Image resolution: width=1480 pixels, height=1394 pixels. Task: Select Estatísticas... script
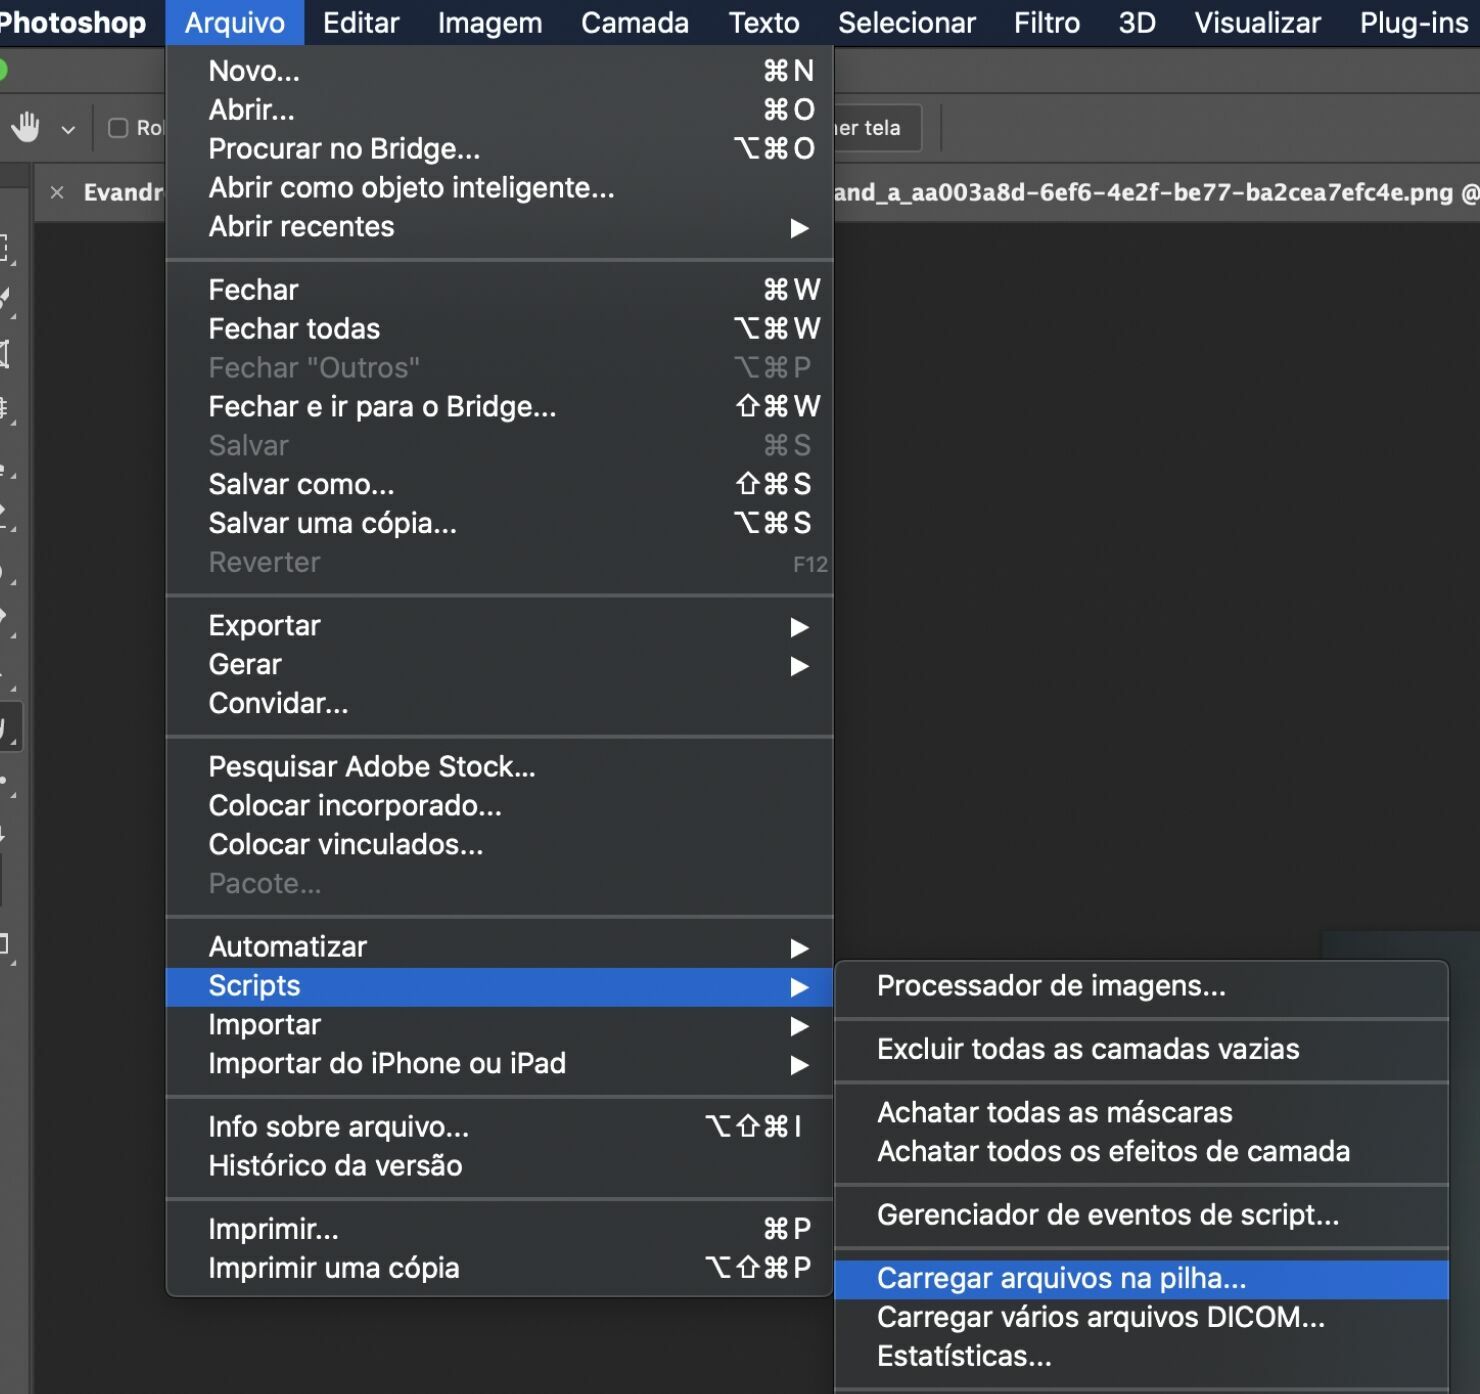click(1141, 1357)
